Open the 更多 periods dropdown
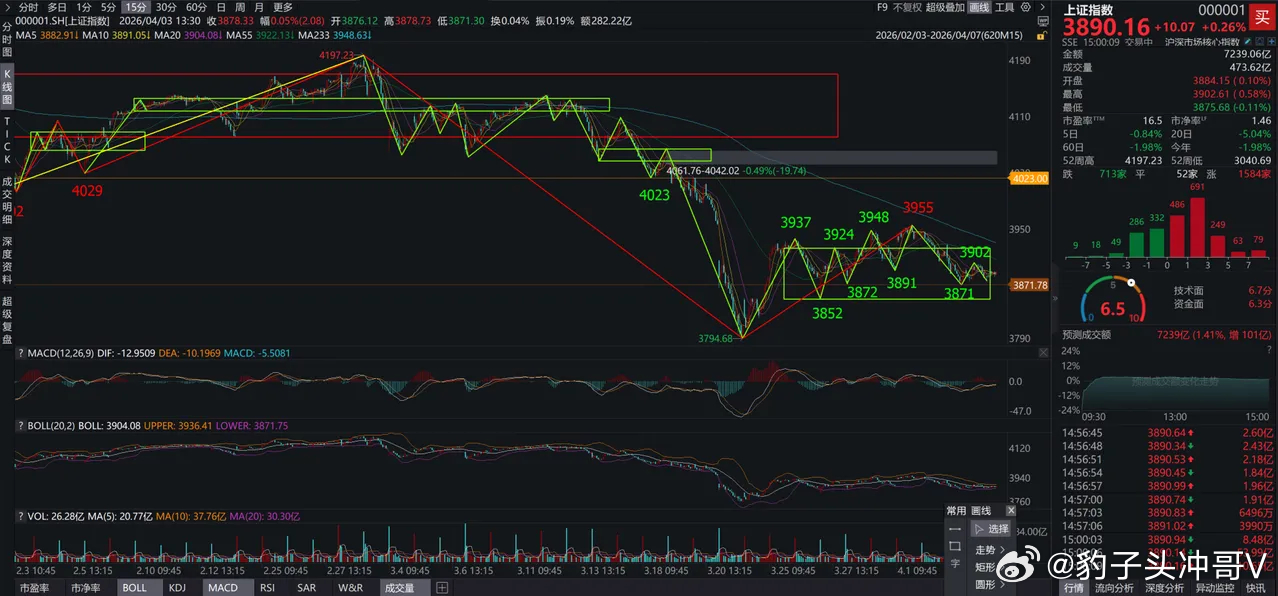Screen dimensions: 1278x596 pyautogui.click(x=282, y=7)
